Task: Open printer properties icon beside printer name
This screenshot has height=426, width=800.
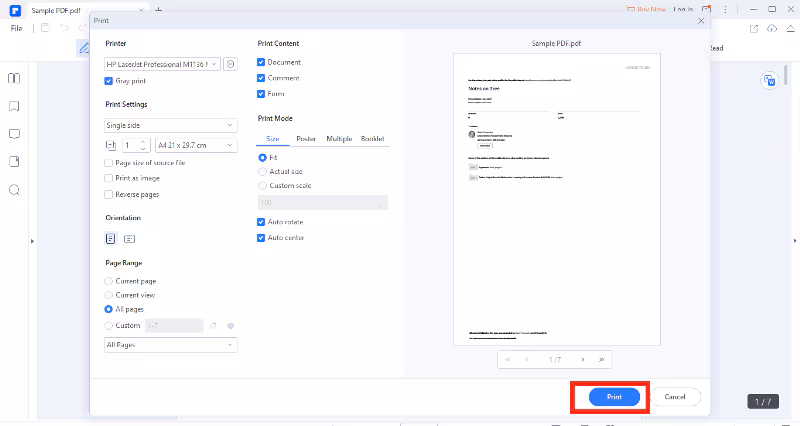Action: pos(231,63)
